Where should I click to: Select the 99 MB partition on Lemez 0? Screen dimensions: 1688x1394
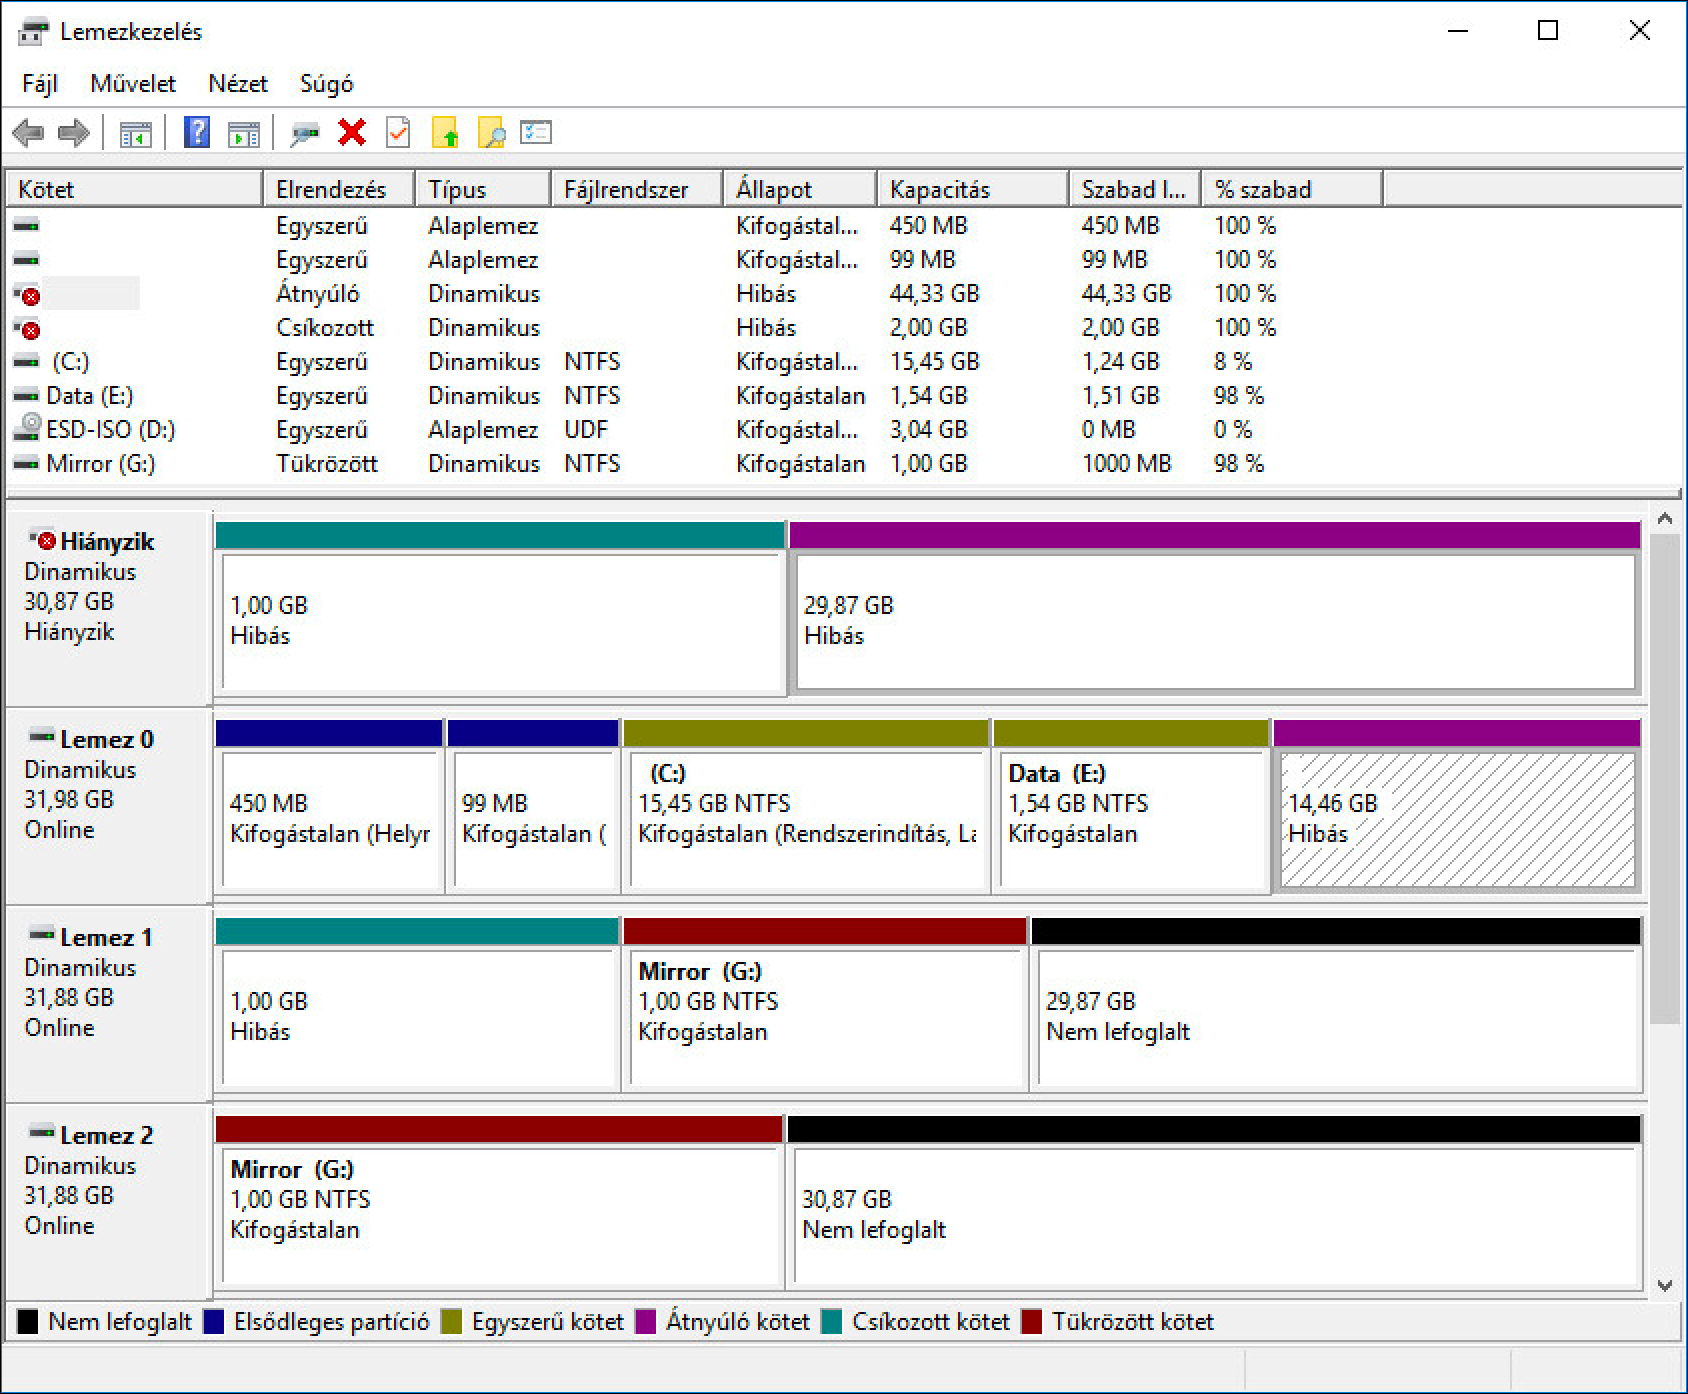point(533,819)
